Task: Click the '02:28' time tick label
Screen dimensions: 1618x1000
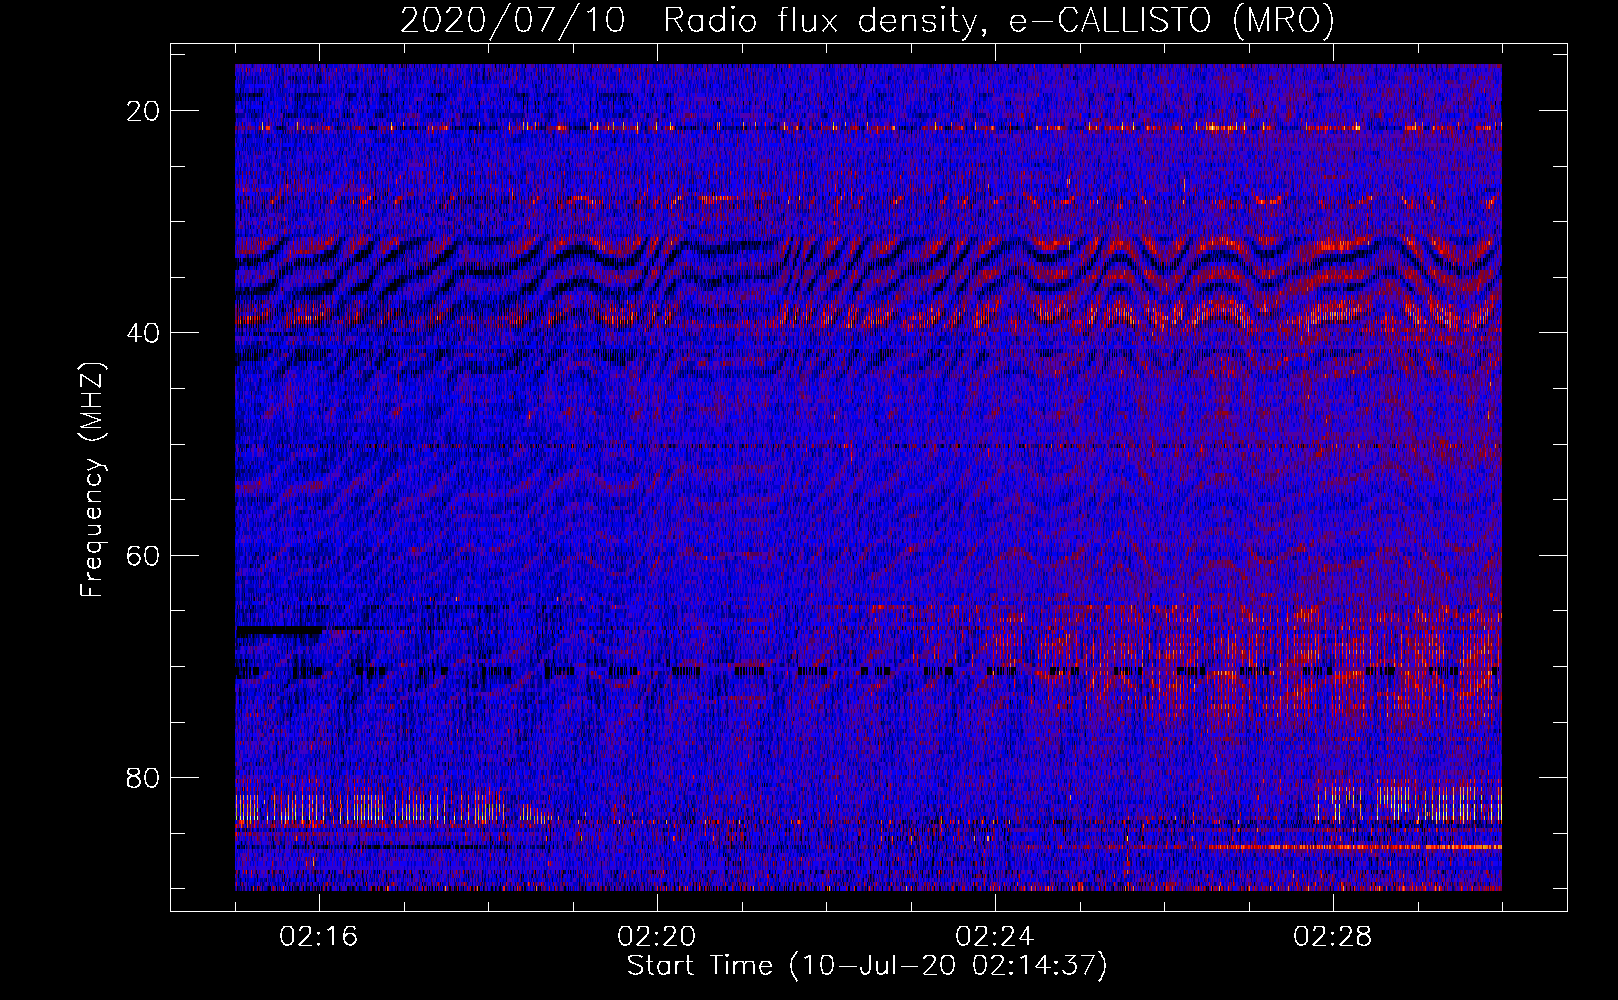Action: [x=1333, y=936]
